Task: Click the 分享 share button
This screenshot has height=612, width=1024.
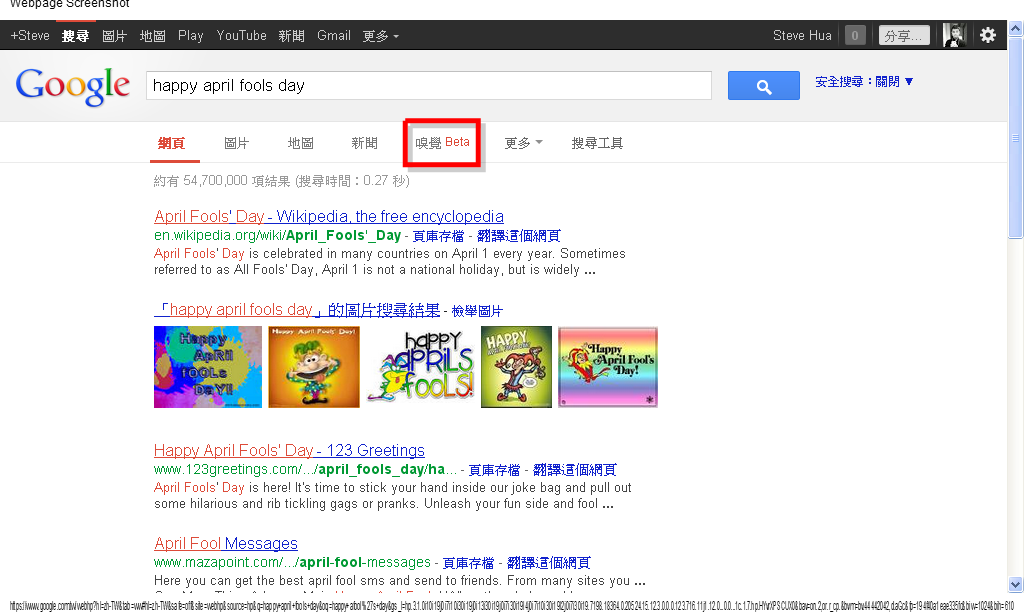Action: tap(904, 35)
